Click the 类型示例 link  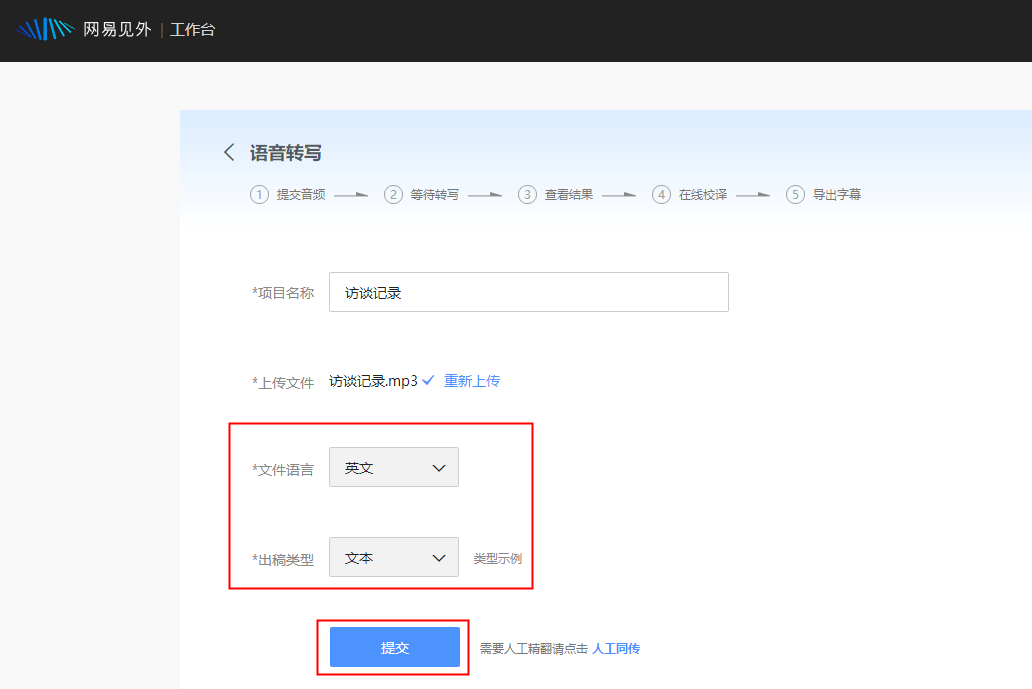click(498, 559)
